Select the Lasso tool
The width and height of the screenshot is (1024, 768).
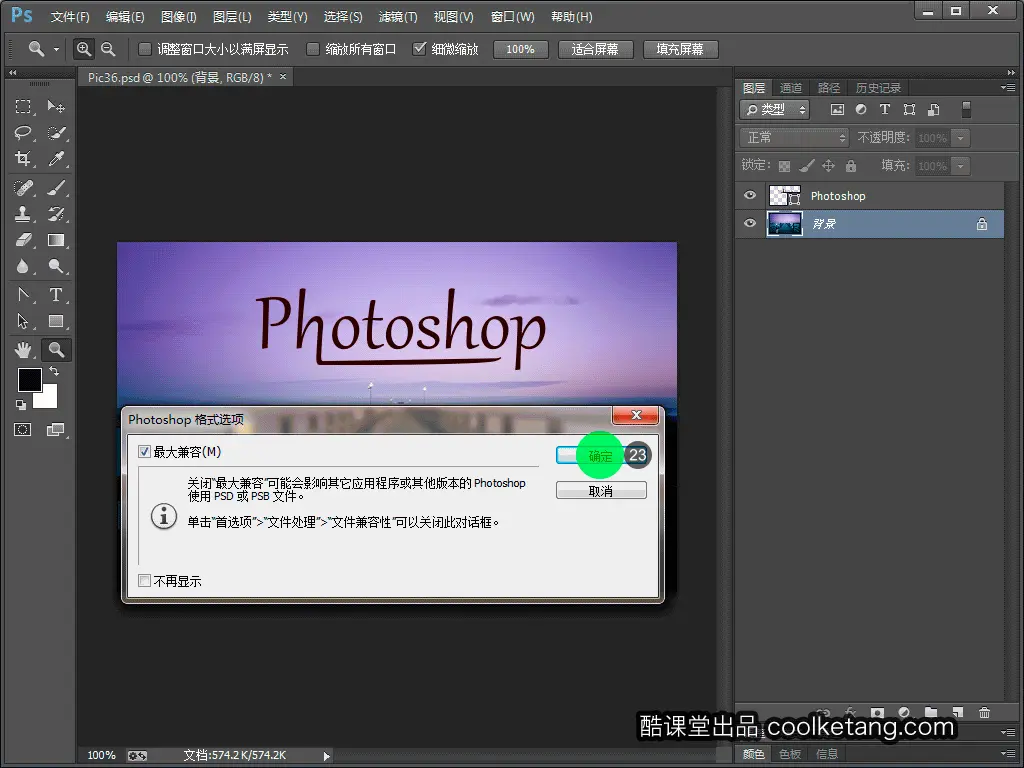click(23, 133)
